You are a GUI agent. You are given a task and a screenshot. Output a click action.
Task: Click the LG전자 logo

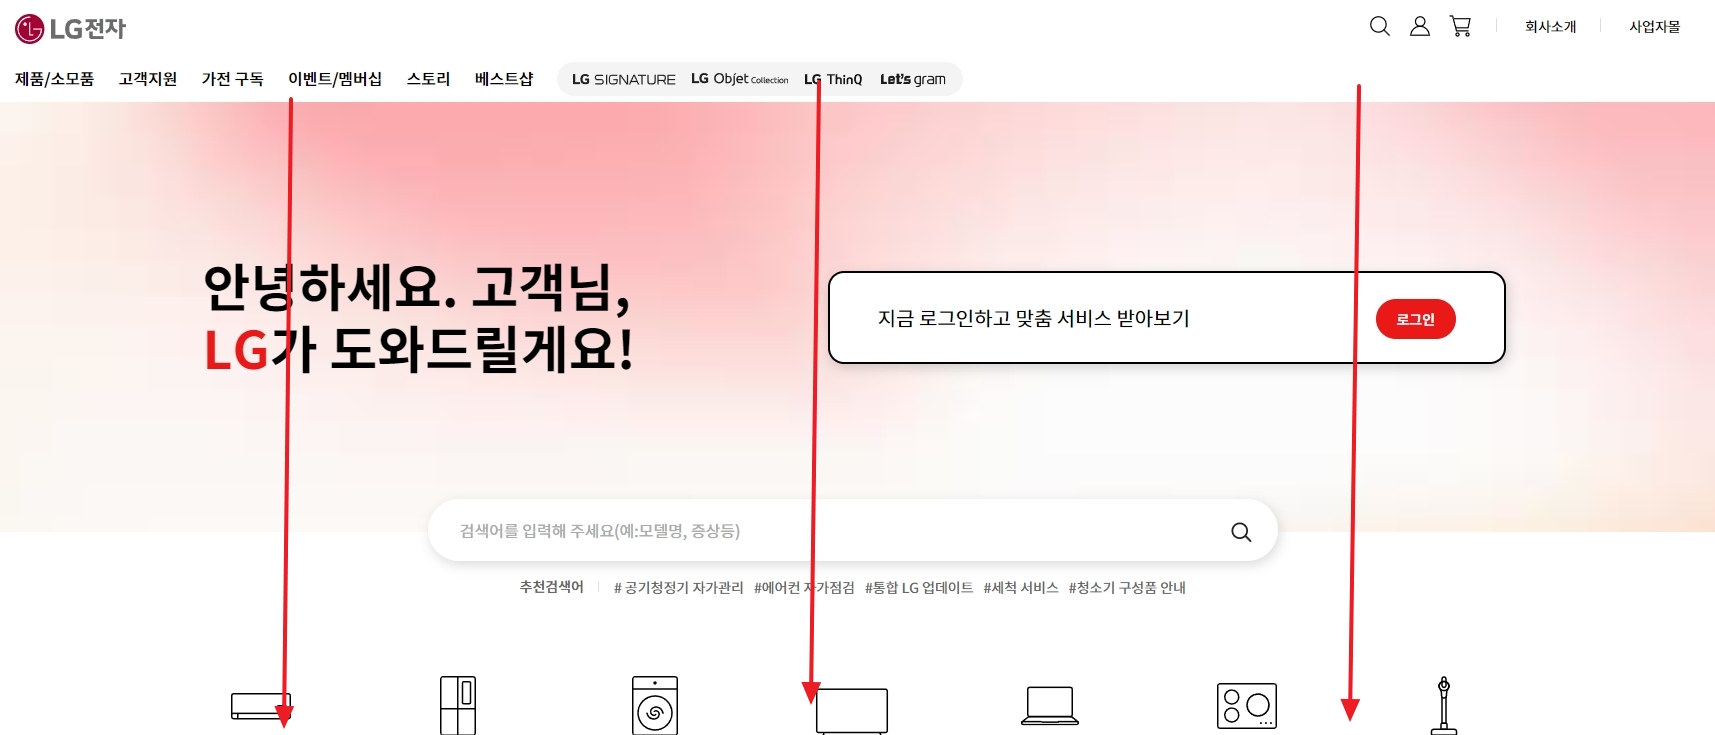point(70,29)
